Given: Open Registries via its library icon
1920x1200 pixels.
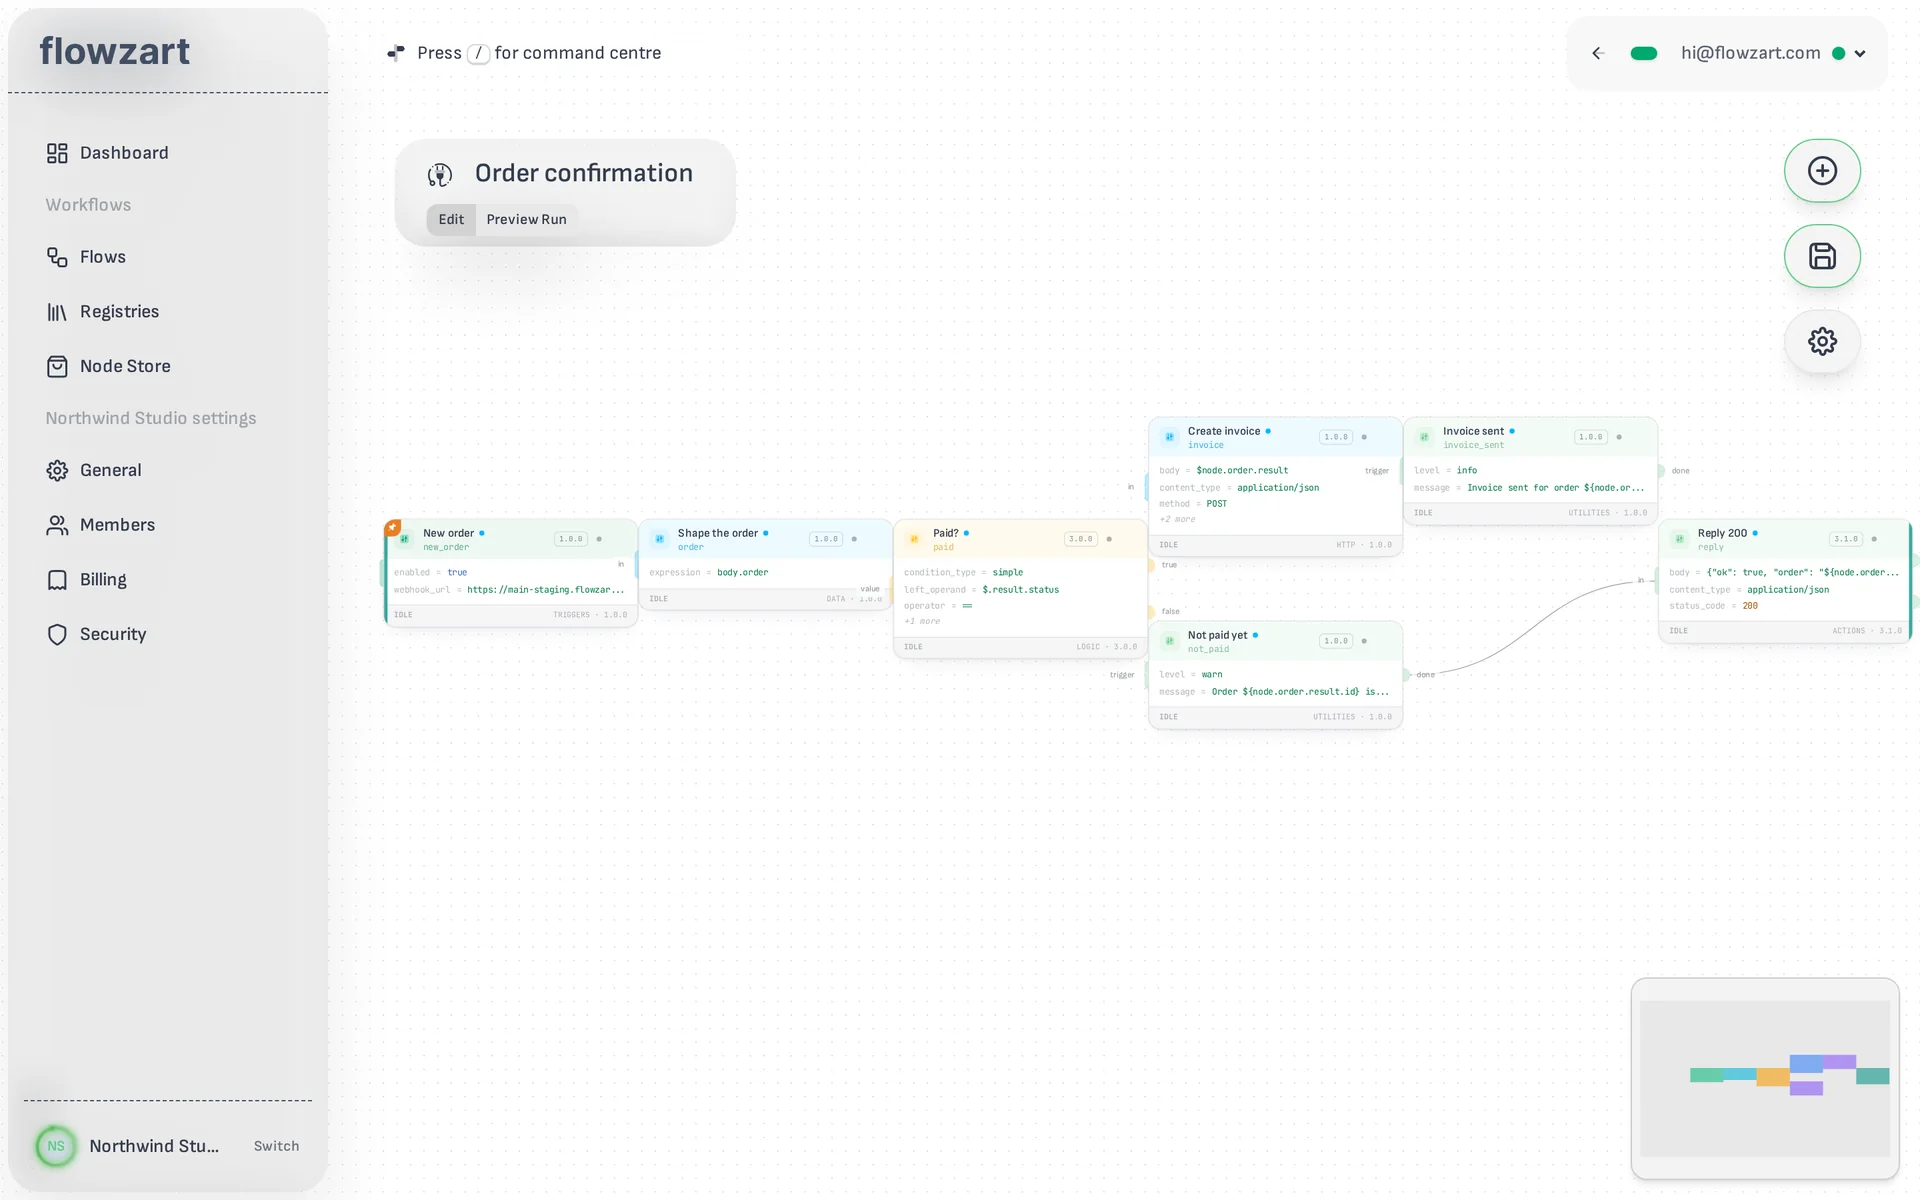Looking at the screenshot, I should (57, 312).
